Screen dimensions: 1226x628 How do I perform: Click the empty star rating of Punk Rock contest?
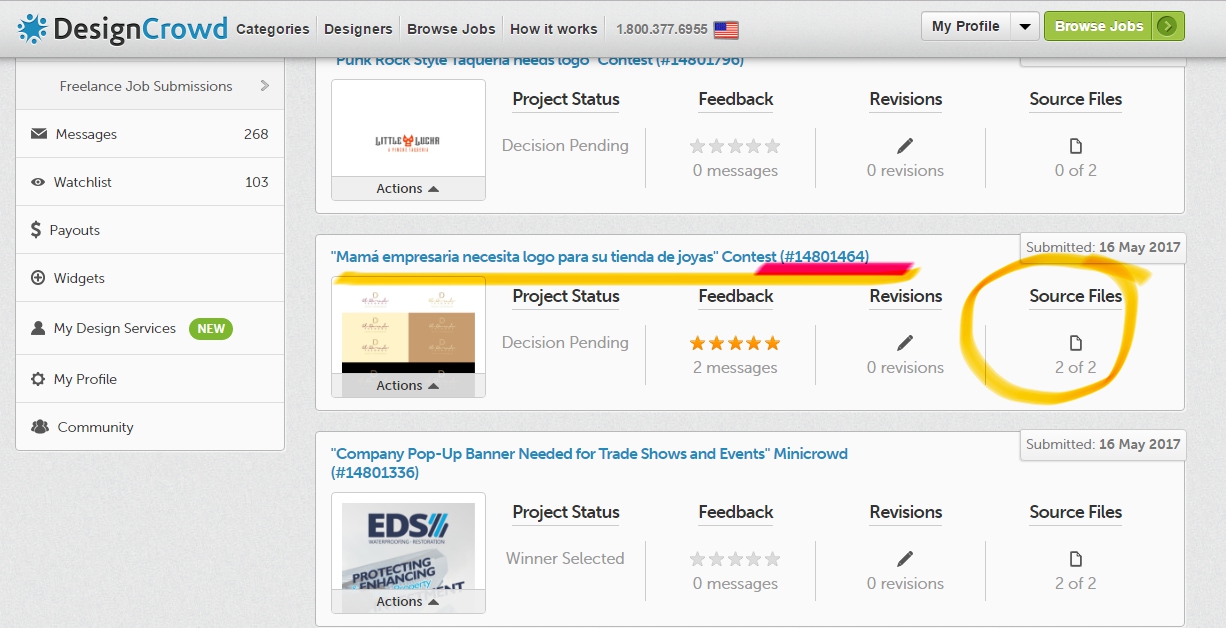(735, 146)
